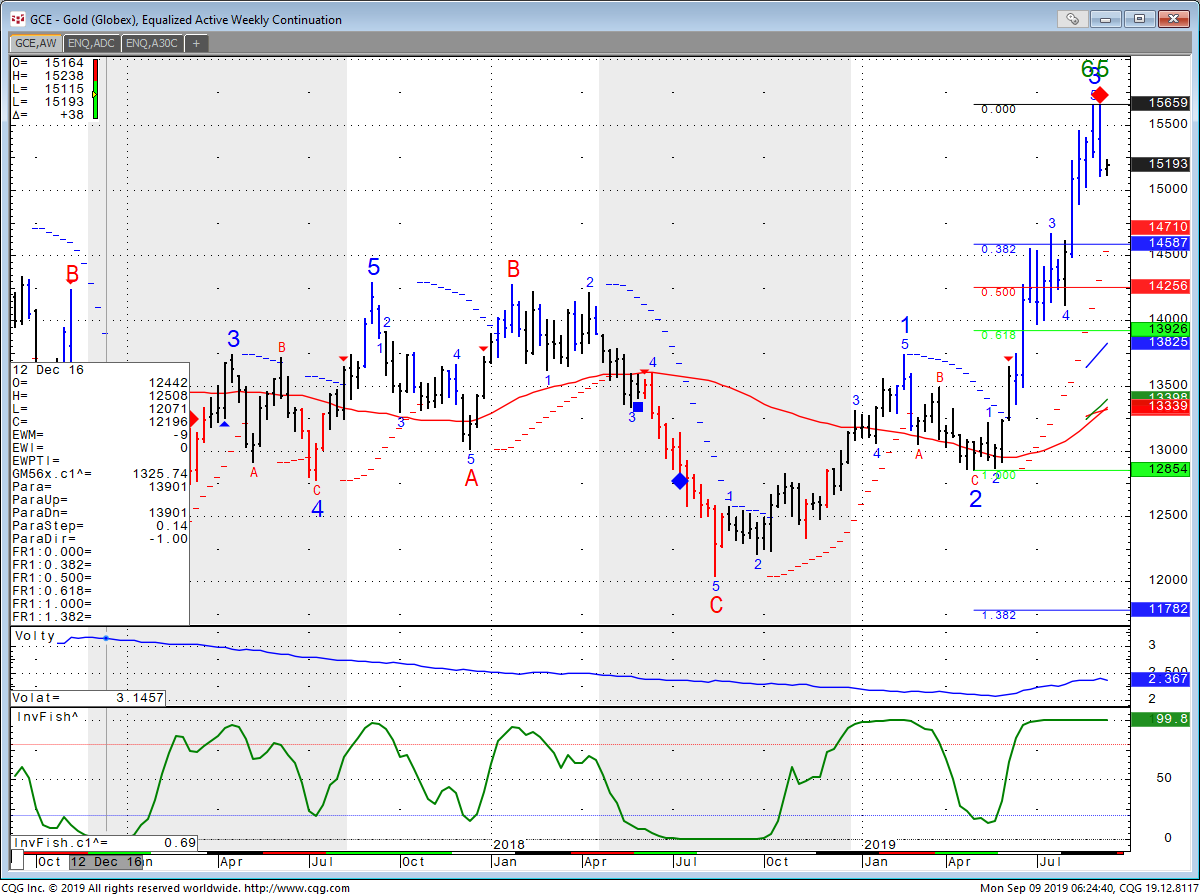The image size is (1200, 896).
Task: Click the large red arrow at chart's left edge
Action: (x=193, y=420)
